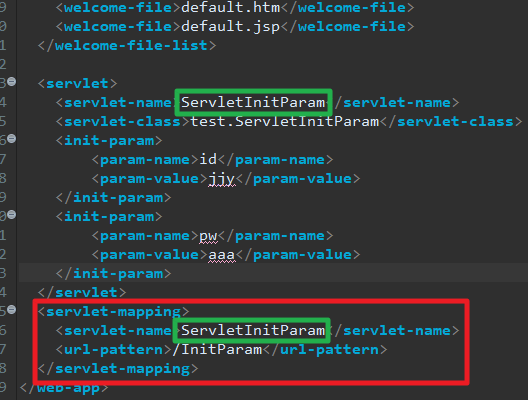Click the closing welcome-file-list tag
The width and height of the screenshot is (528, 400).
coord(127,45)
